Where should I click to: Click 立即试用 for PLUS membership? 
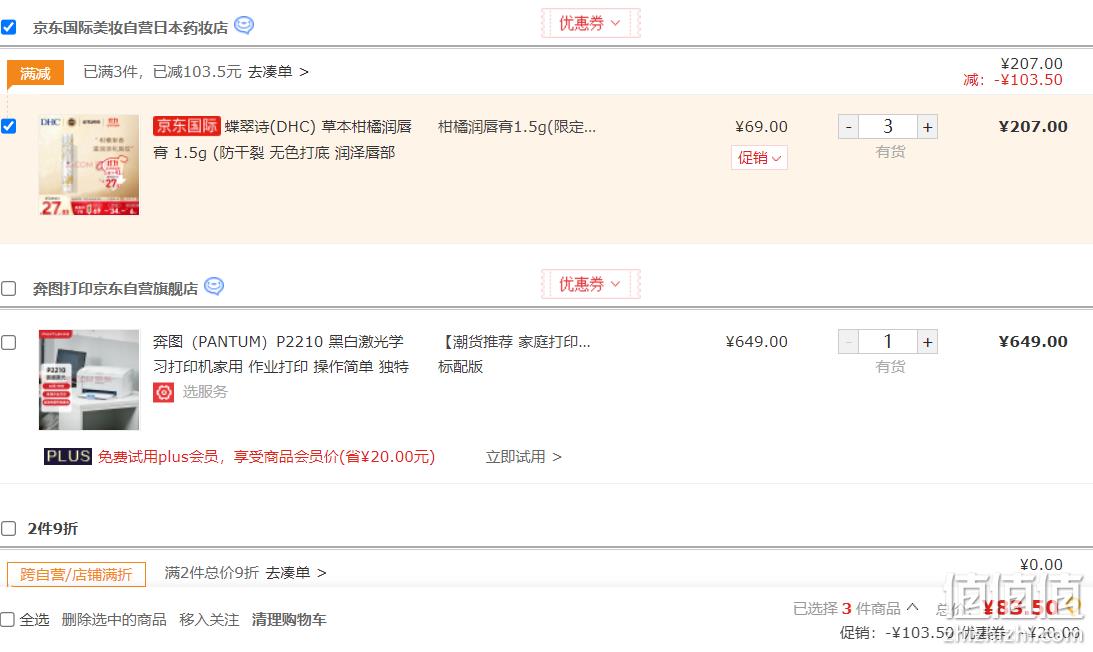tap(523, 457)
